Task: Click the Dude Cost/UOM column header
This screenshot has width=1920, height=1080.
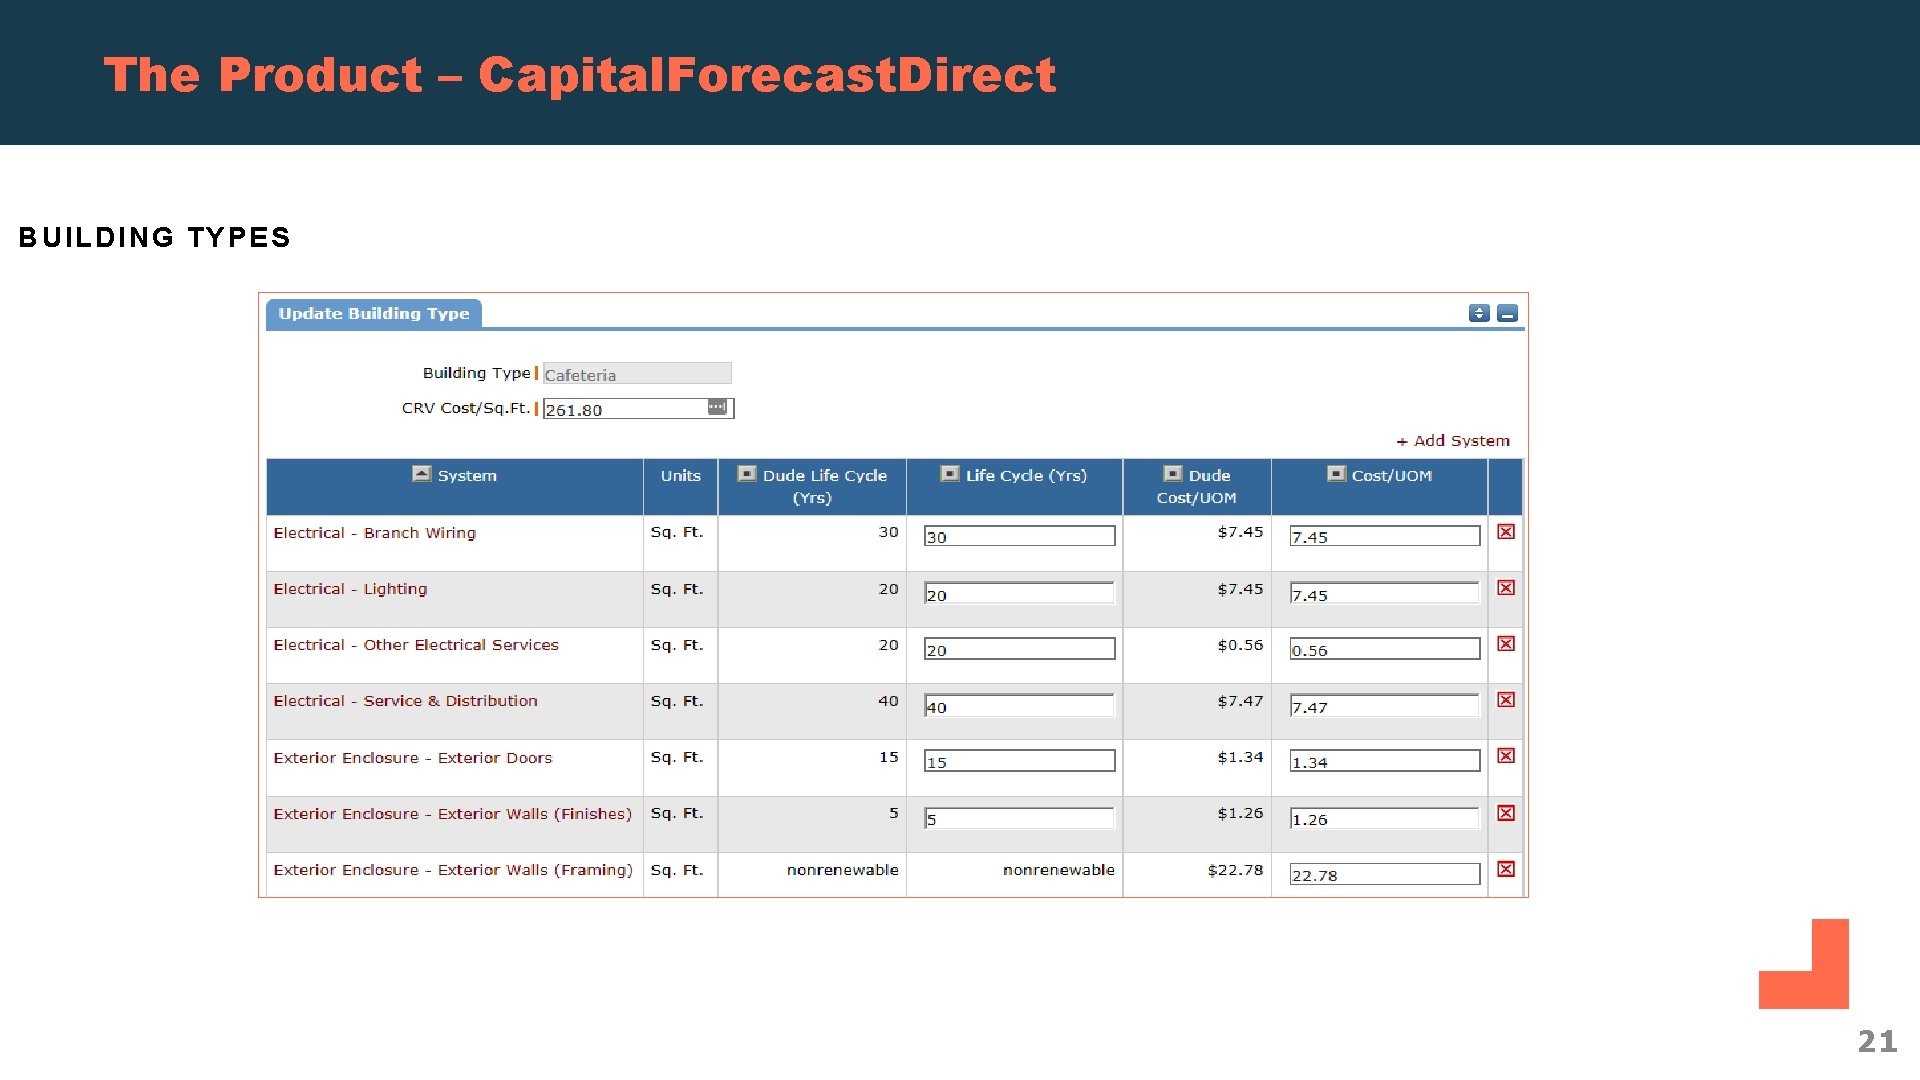Action: coord(1197,487)
